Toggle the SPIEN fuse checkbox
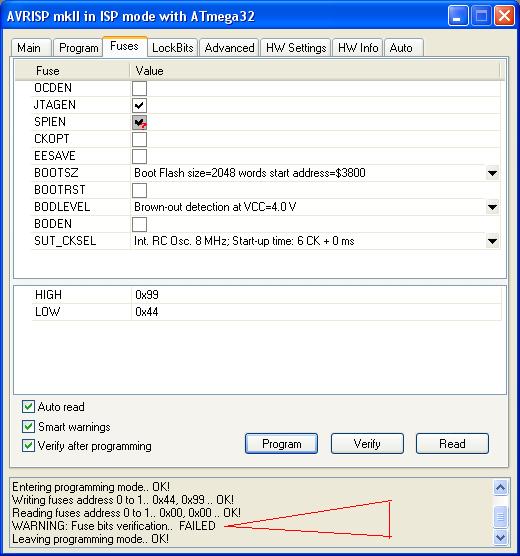The width and height of the screenshot is (520, 556). tap(139, 122)
